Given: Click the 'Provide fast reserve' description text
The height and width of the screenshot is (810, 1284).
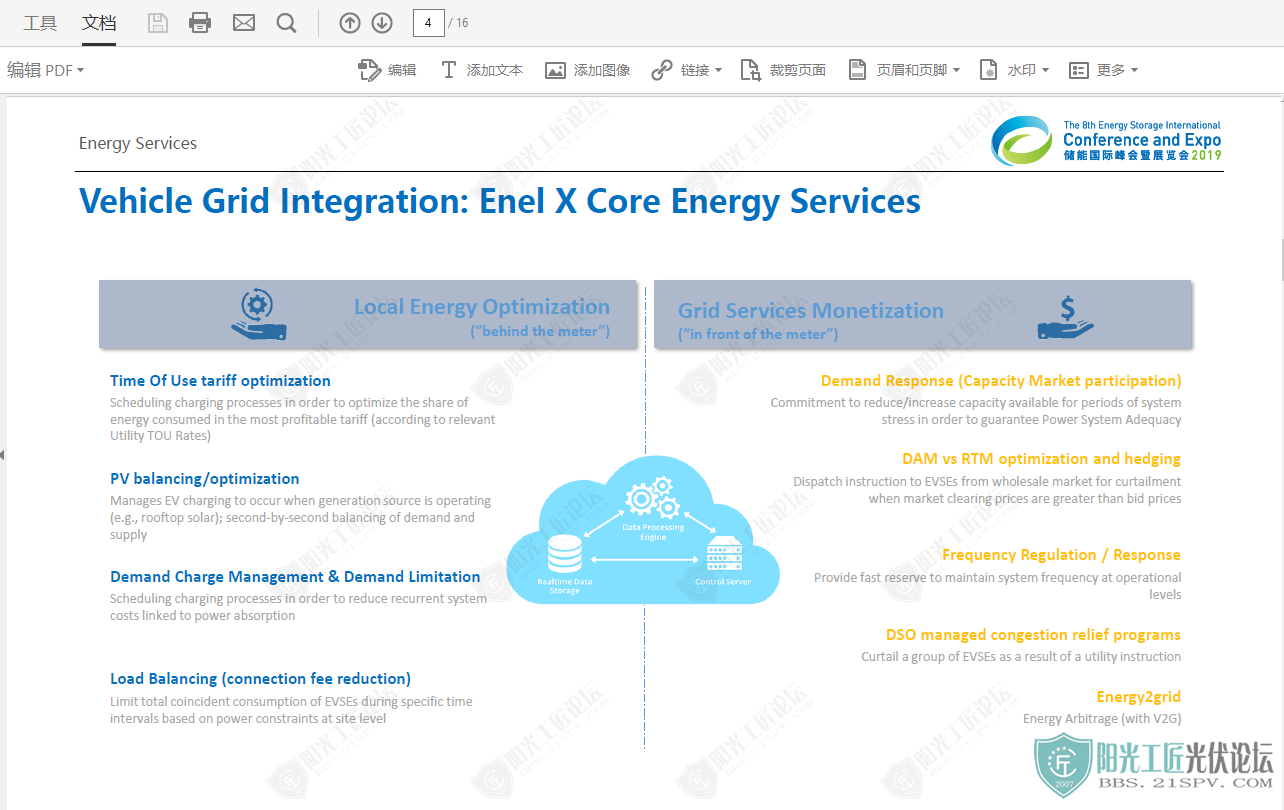Looking at the screenshot, I should tap(998, 585).
